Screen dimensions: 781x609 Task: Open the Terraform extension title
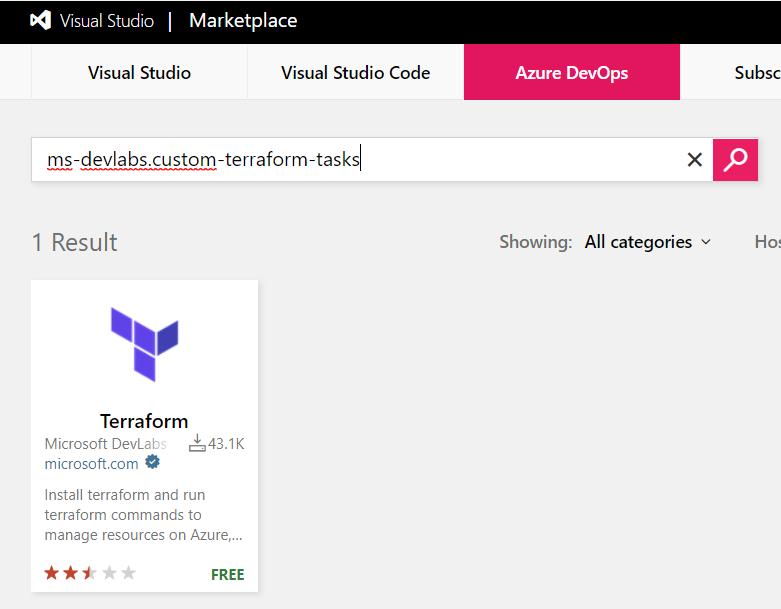point(144,421)
